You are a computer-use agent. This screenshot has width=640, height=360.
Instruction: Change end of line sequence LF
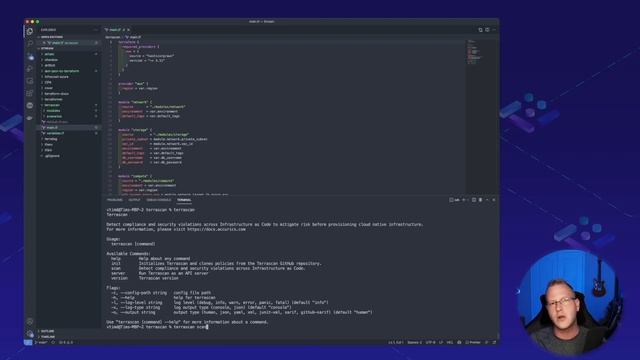coord(441,342)
